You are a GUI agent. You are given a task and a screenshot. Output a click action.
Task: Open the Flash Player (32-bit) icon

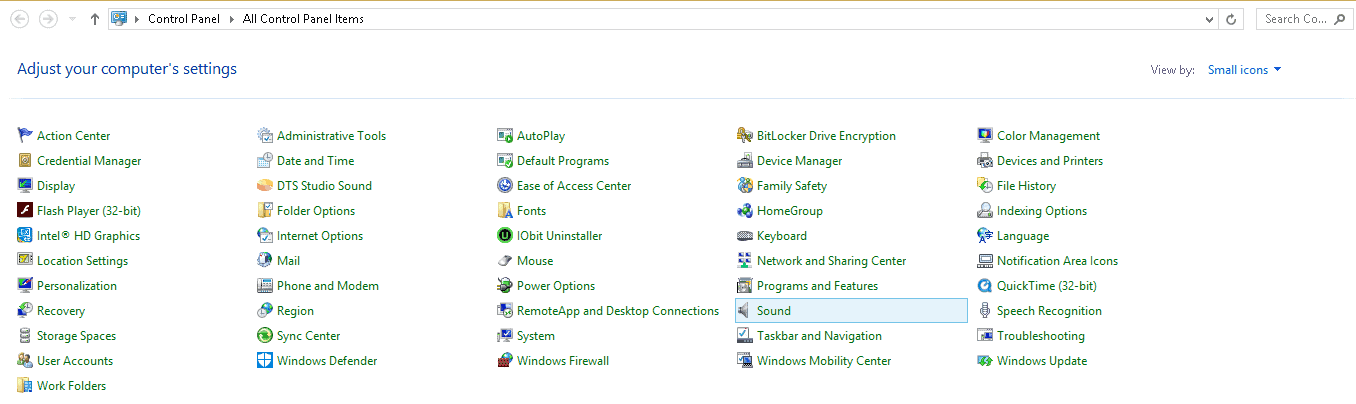[x=25, y=210]
